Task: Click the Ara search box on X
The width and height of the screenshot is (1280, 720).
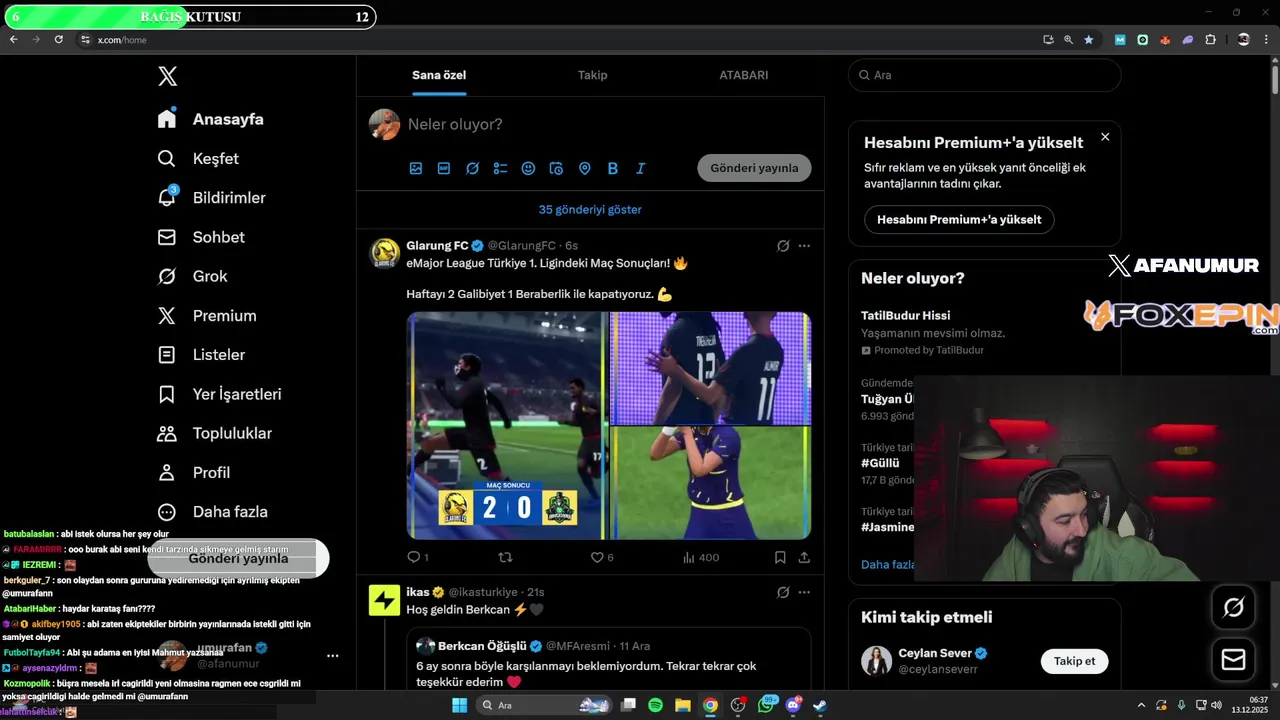Action: (985, 75)
